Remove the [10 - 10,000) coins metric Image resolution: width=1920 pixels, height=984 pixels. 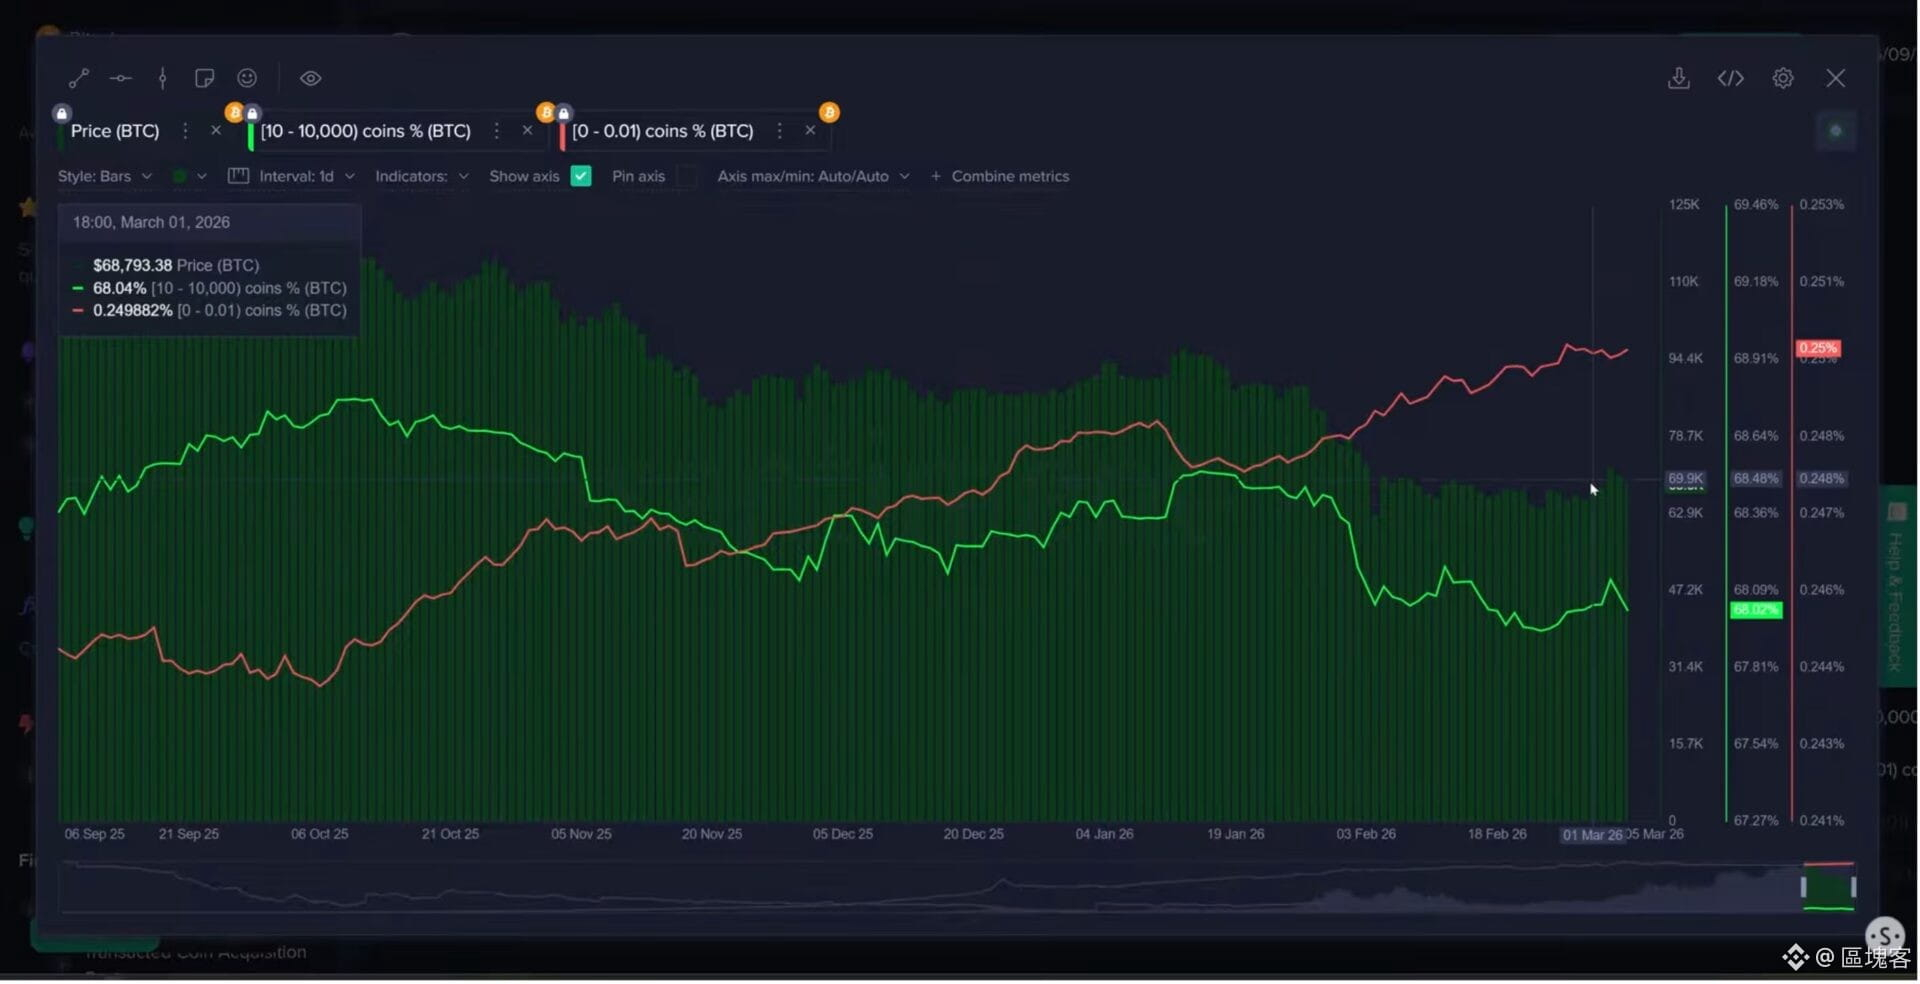click(528, 131)
